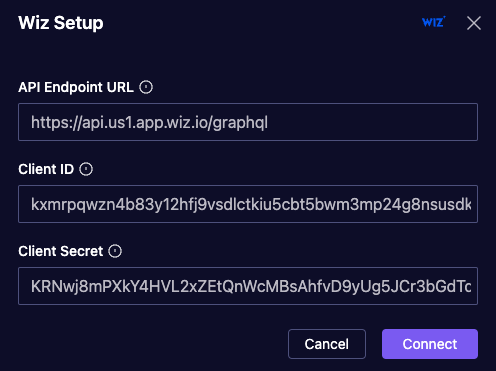Click the info icon beside API Endpoint URL
The width and height of the screenshot is (496, 371).
pos(146,87)
